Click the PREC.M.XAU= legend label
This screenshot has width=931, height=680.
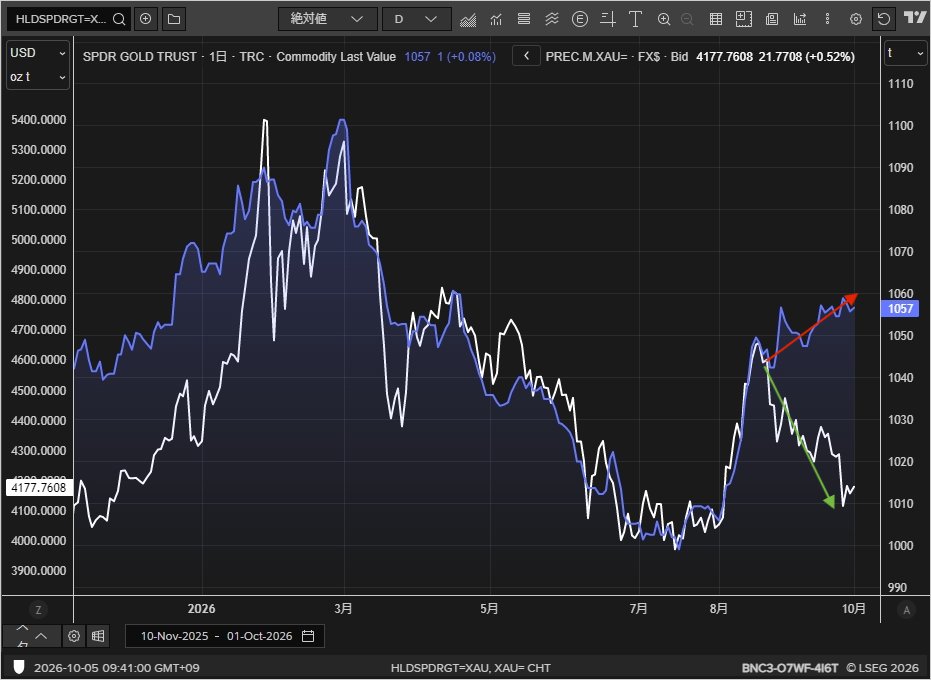tap(586, 56)
